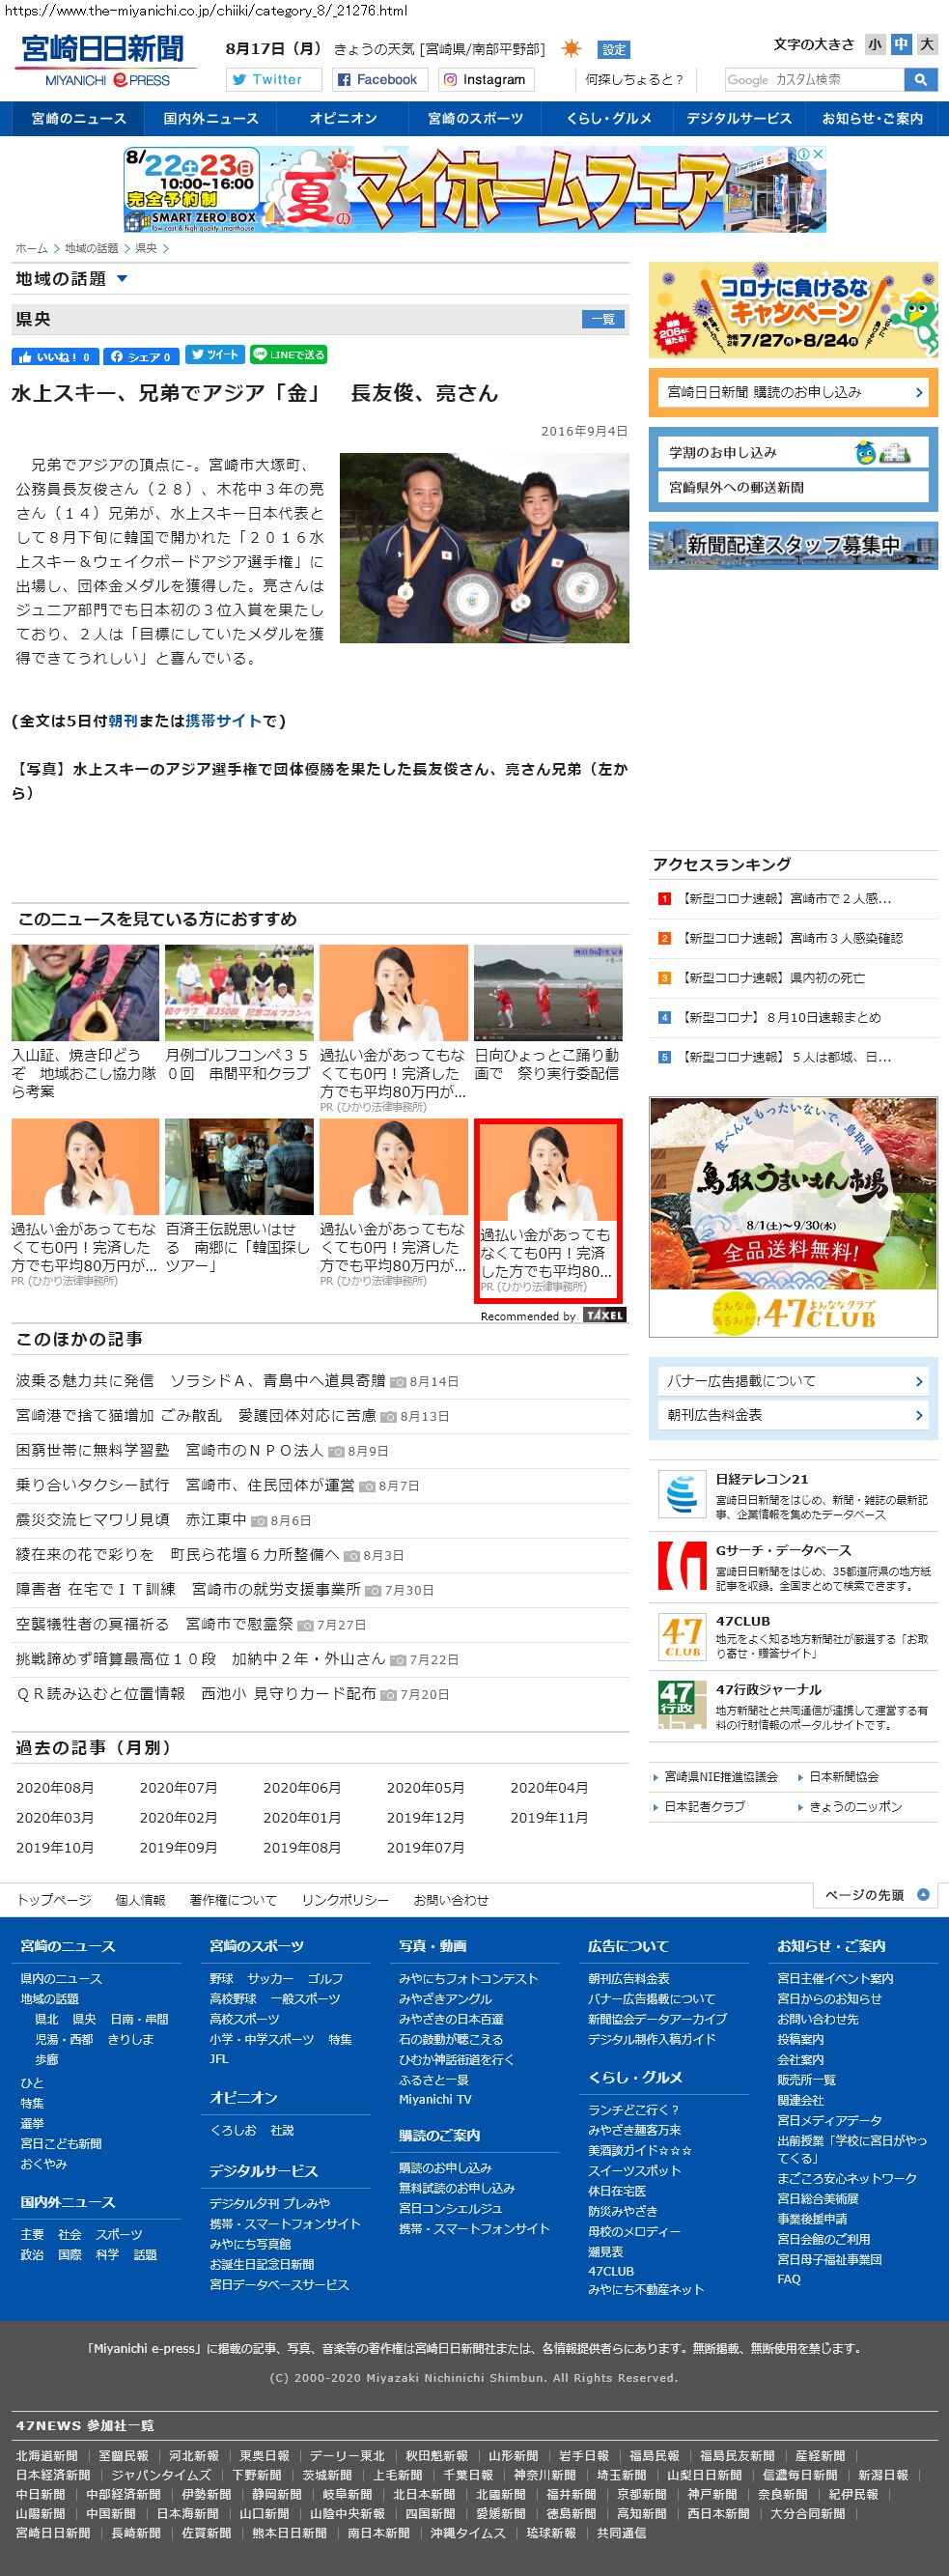949x2576 pixels.
Task: Set text size to small (小)
Action: click(875, 45)
